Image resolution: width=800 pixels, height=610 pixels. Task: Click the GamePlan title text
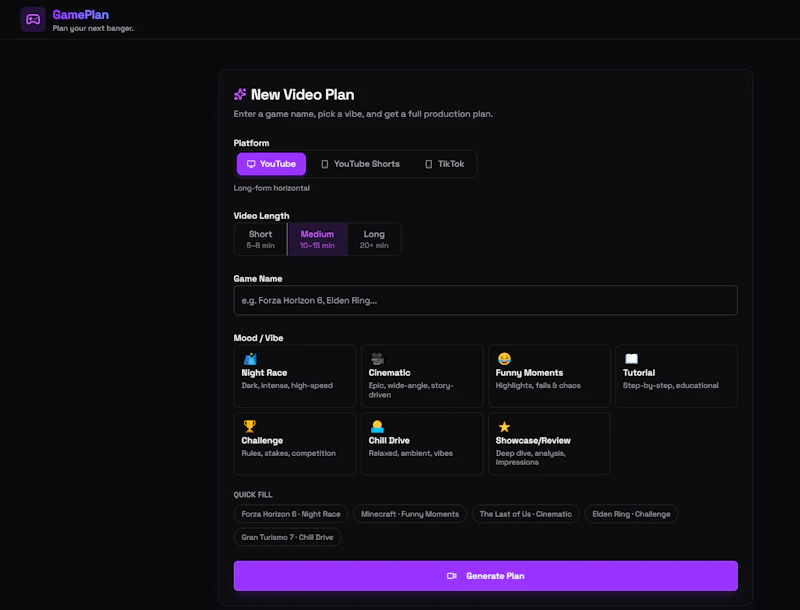tap(81, 15)
